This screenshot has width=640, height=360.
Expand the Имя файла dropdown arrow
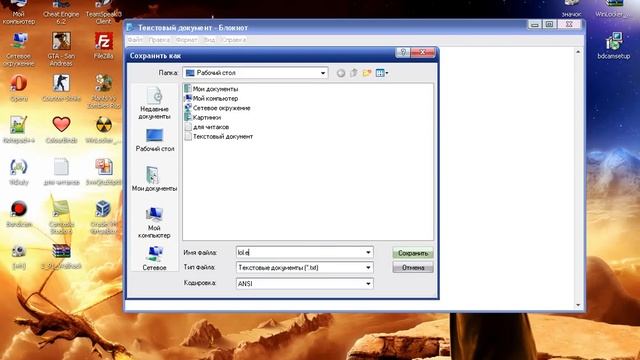point(368,252)
